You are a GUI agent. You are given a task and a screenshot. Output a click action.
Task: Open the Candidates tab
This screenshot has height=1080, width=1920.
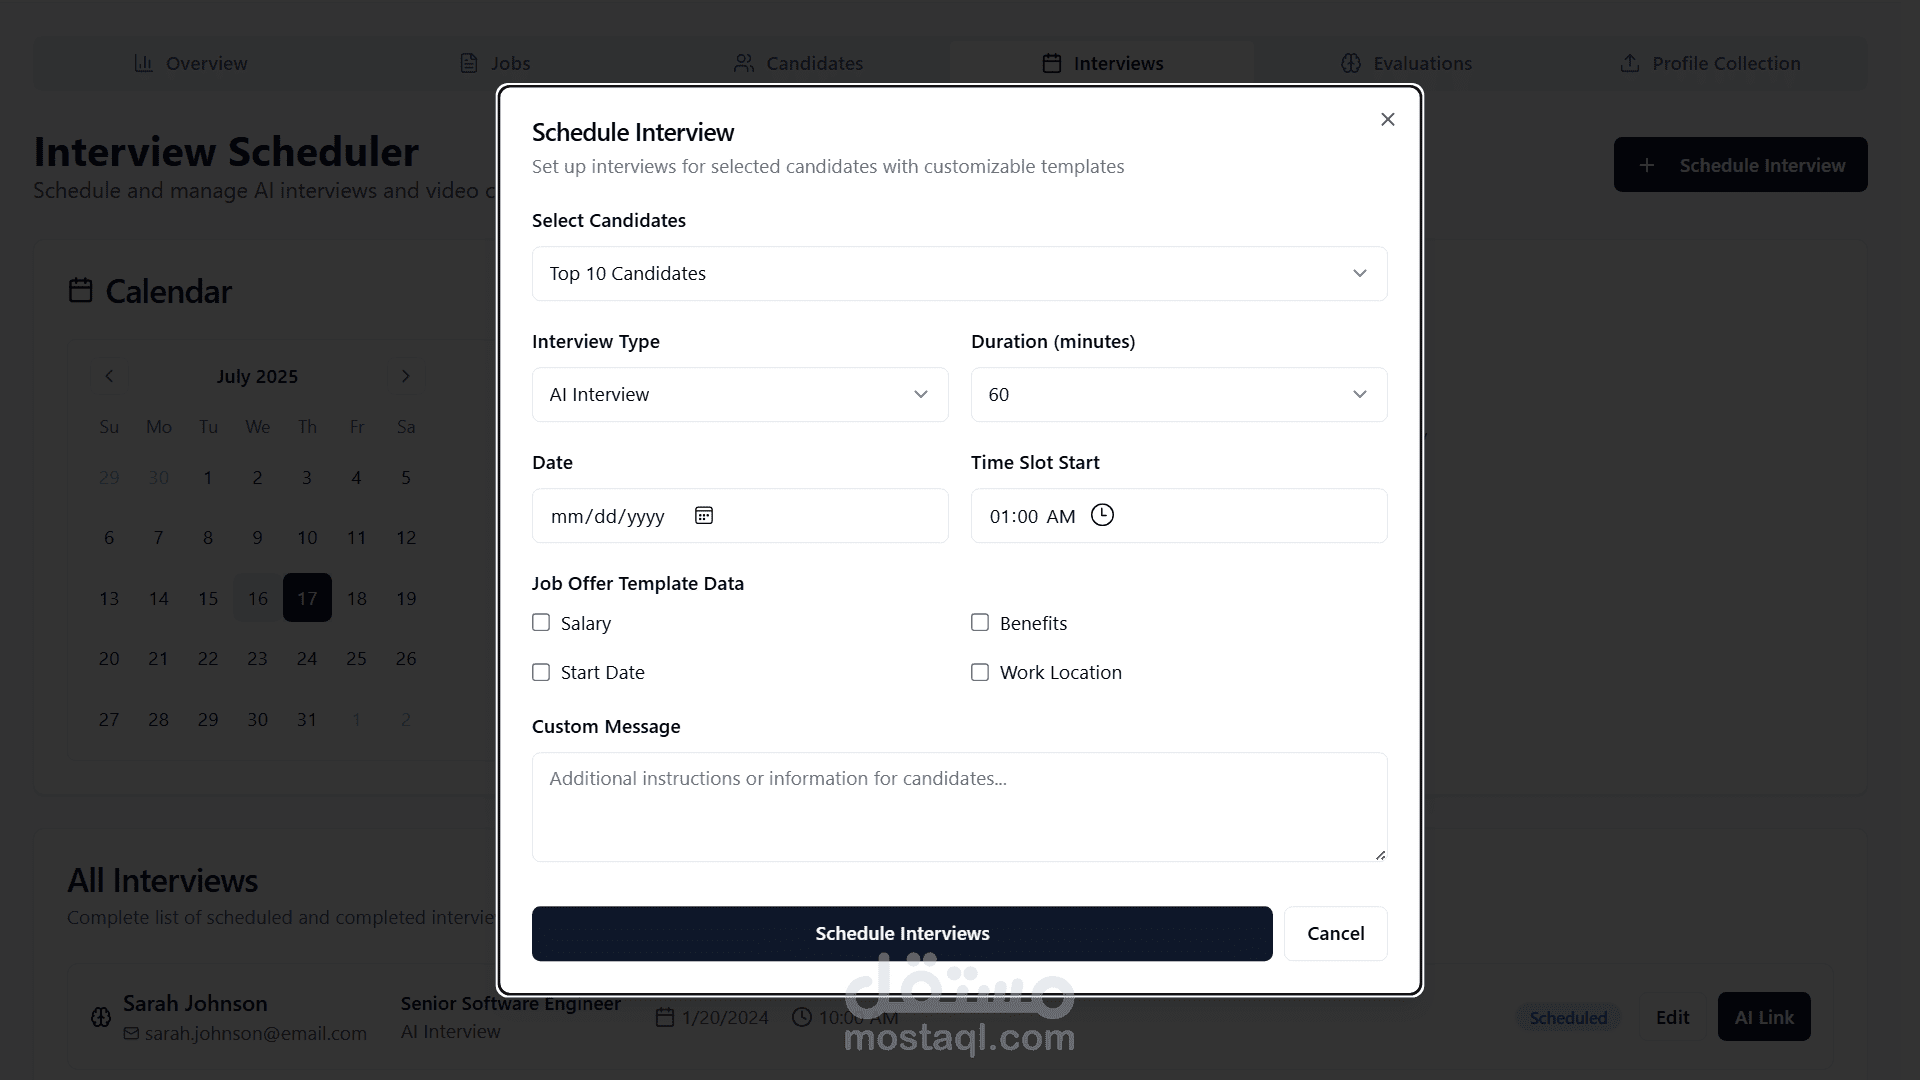pyautogui.click(x=798, y=63)
